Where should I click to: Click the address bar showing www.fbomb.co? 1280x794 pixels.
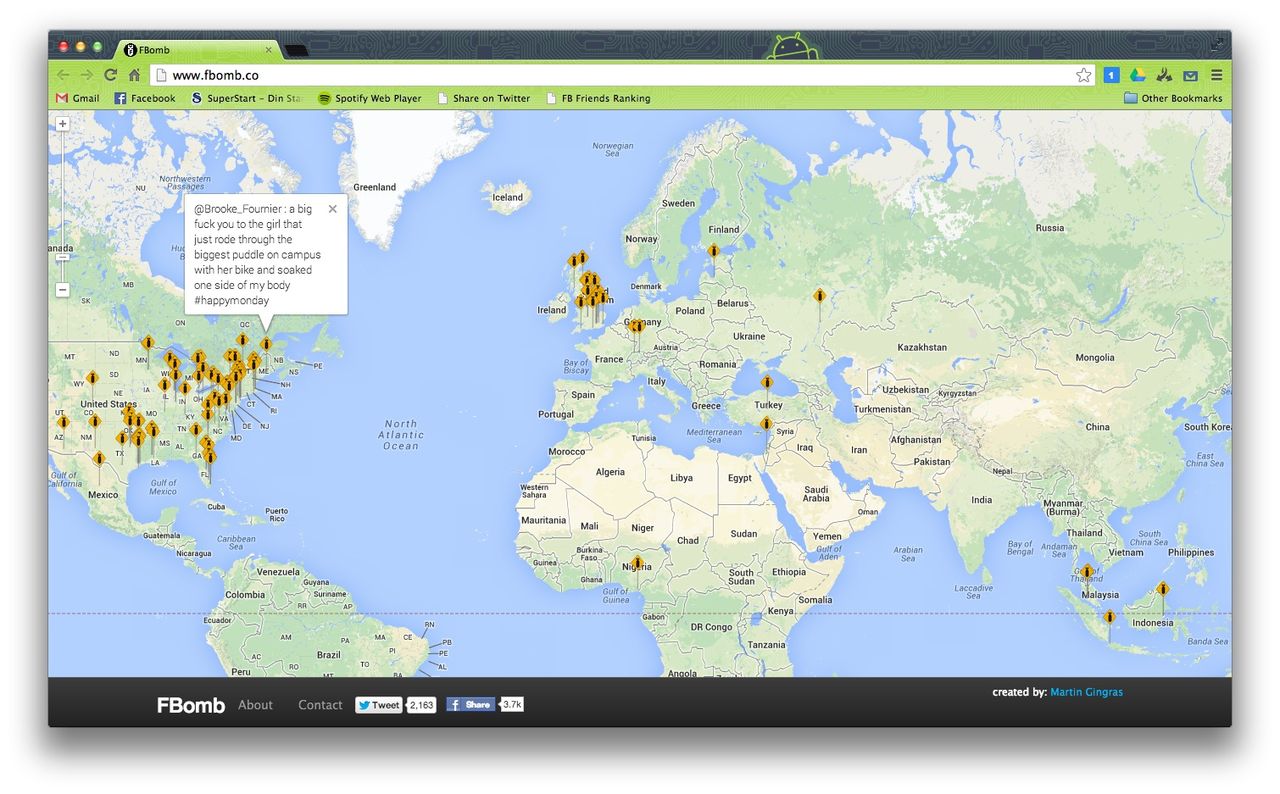(x=600, y=75)
